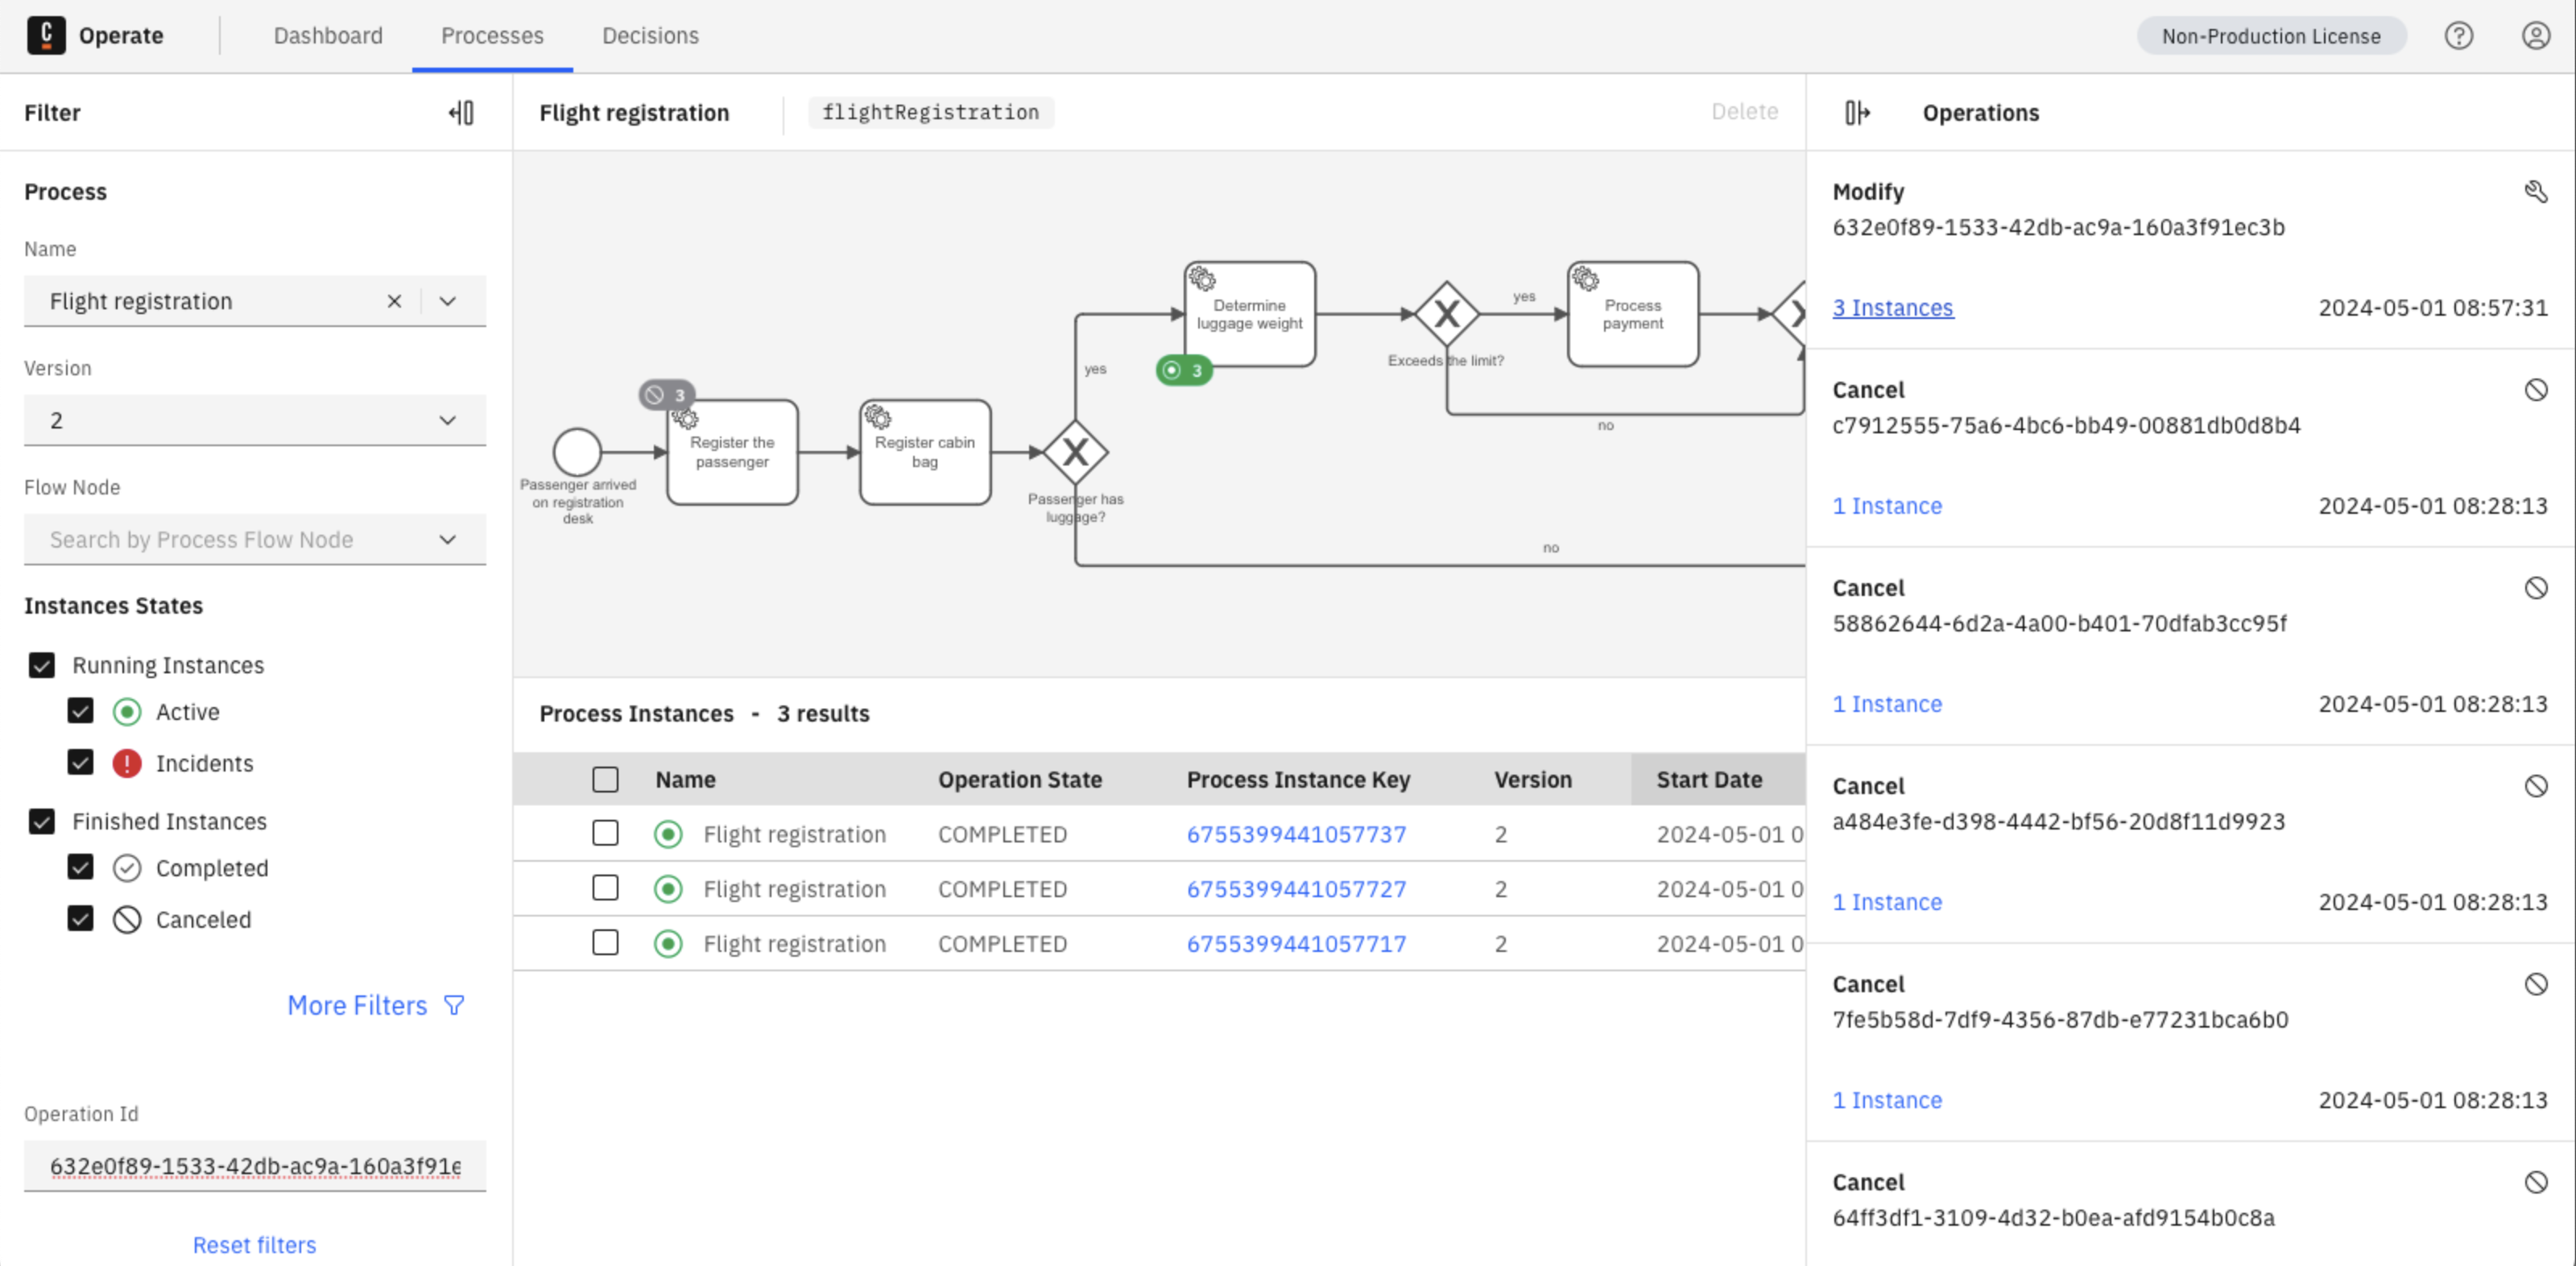The width and height of the screenshot is (2576, 1266).
Task: Open the Flow Node search dropdown
Action: tap(448, 540)
